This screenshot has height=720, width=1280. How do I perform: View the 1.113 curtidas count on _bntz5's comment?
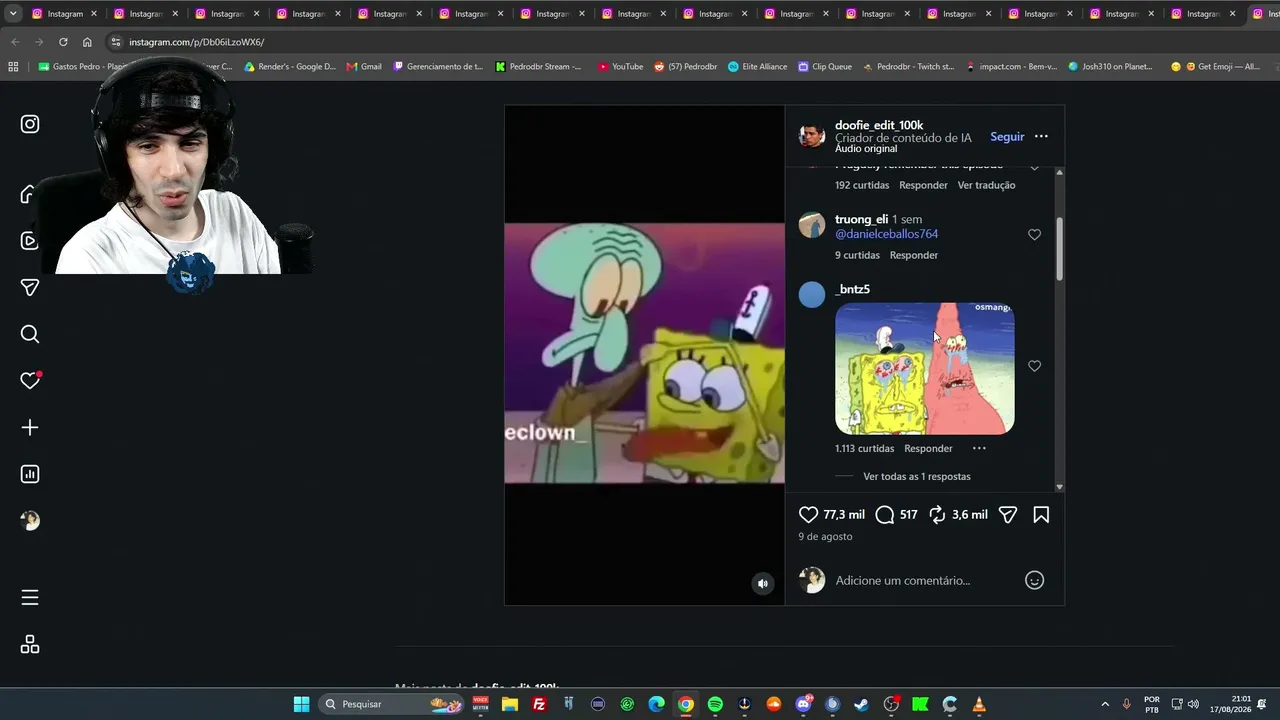tap(865, 448)
